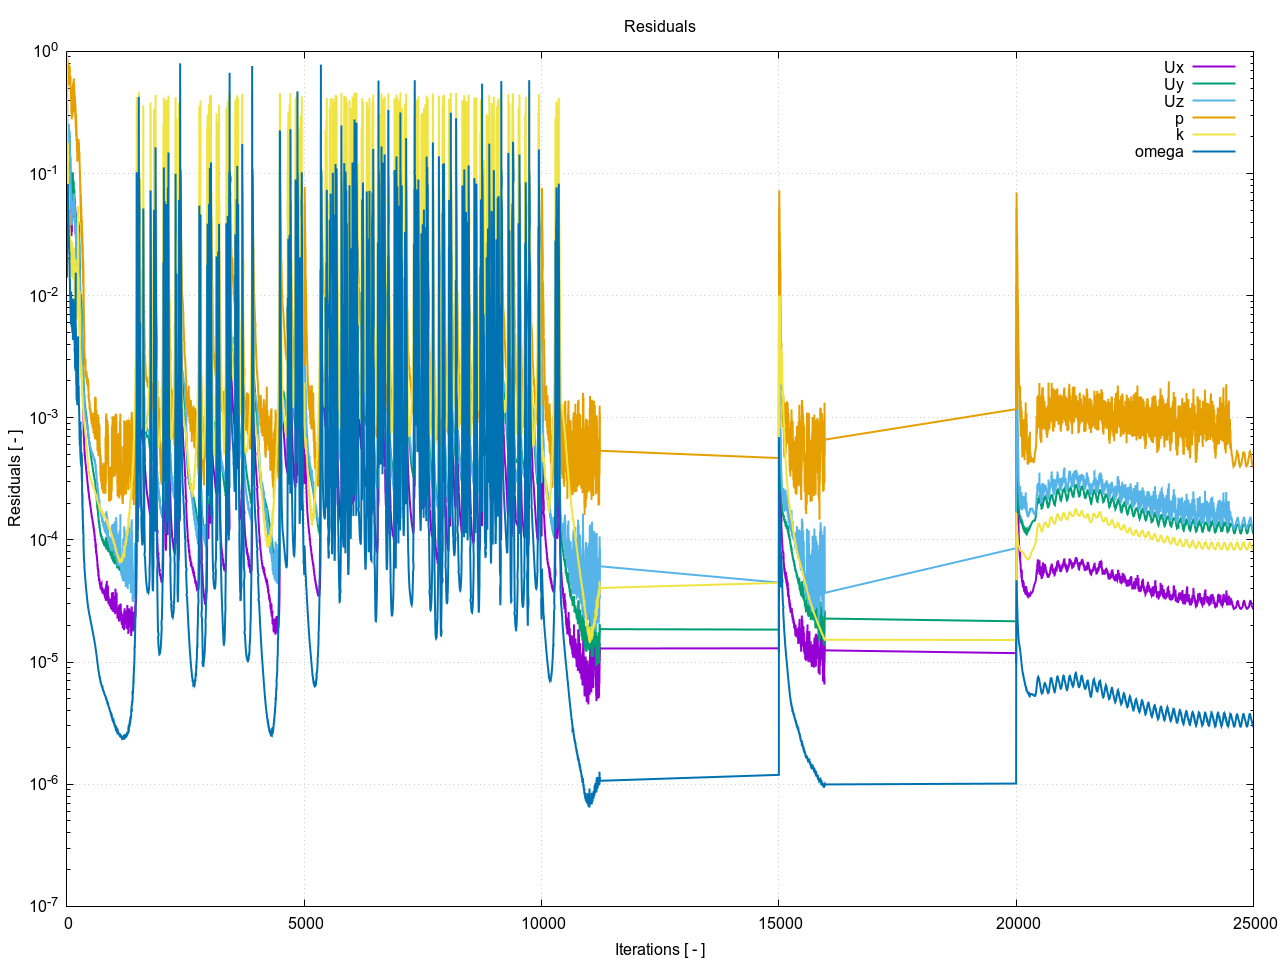Click the green Uy legend line sample
Viewport: 1280px width, 960px height.
(x=1213, y=85)
